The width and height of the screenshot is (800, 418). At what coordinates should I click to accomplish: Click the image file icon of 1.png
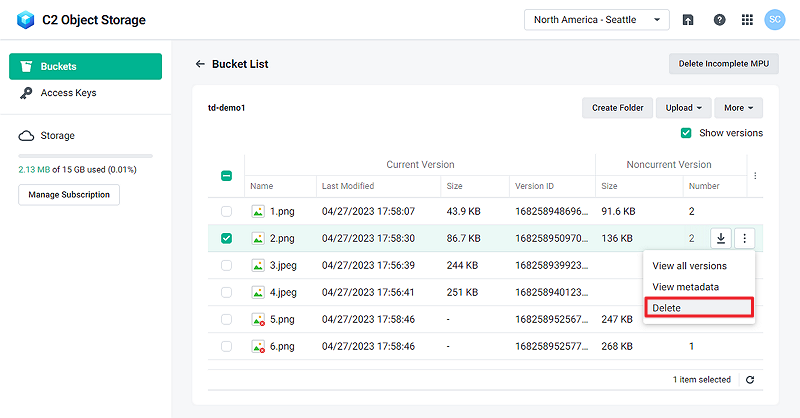(258, 211)
